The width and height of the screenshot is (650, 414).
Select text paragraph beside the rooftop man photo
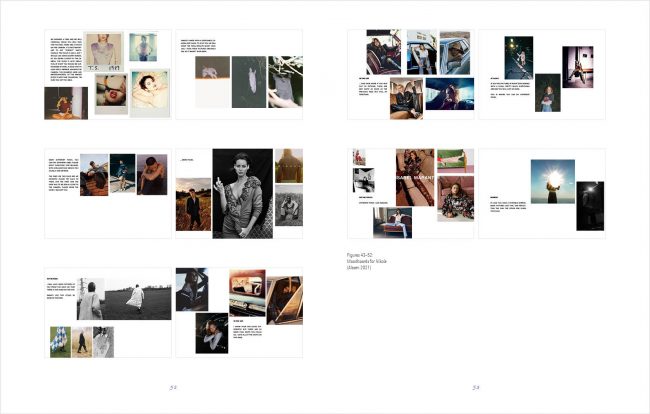point(64,174)
